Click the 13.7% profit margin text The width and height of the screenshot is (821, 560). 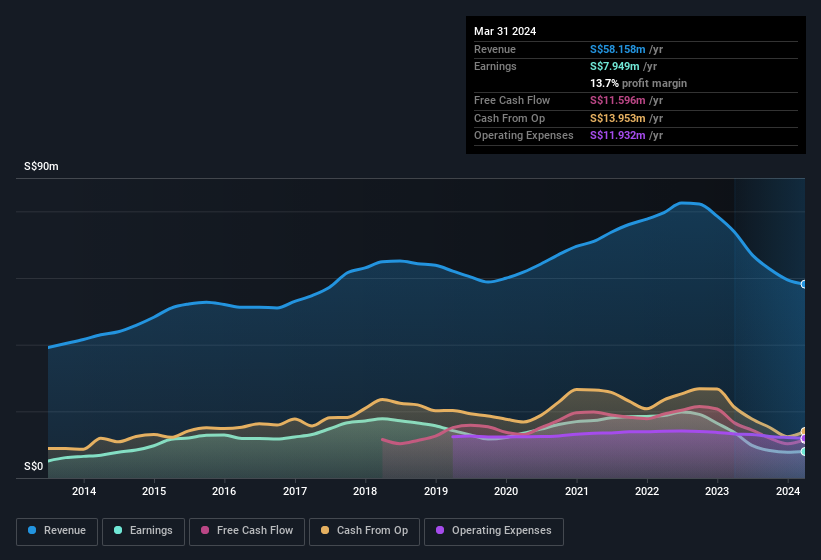(x=638, y=83)
